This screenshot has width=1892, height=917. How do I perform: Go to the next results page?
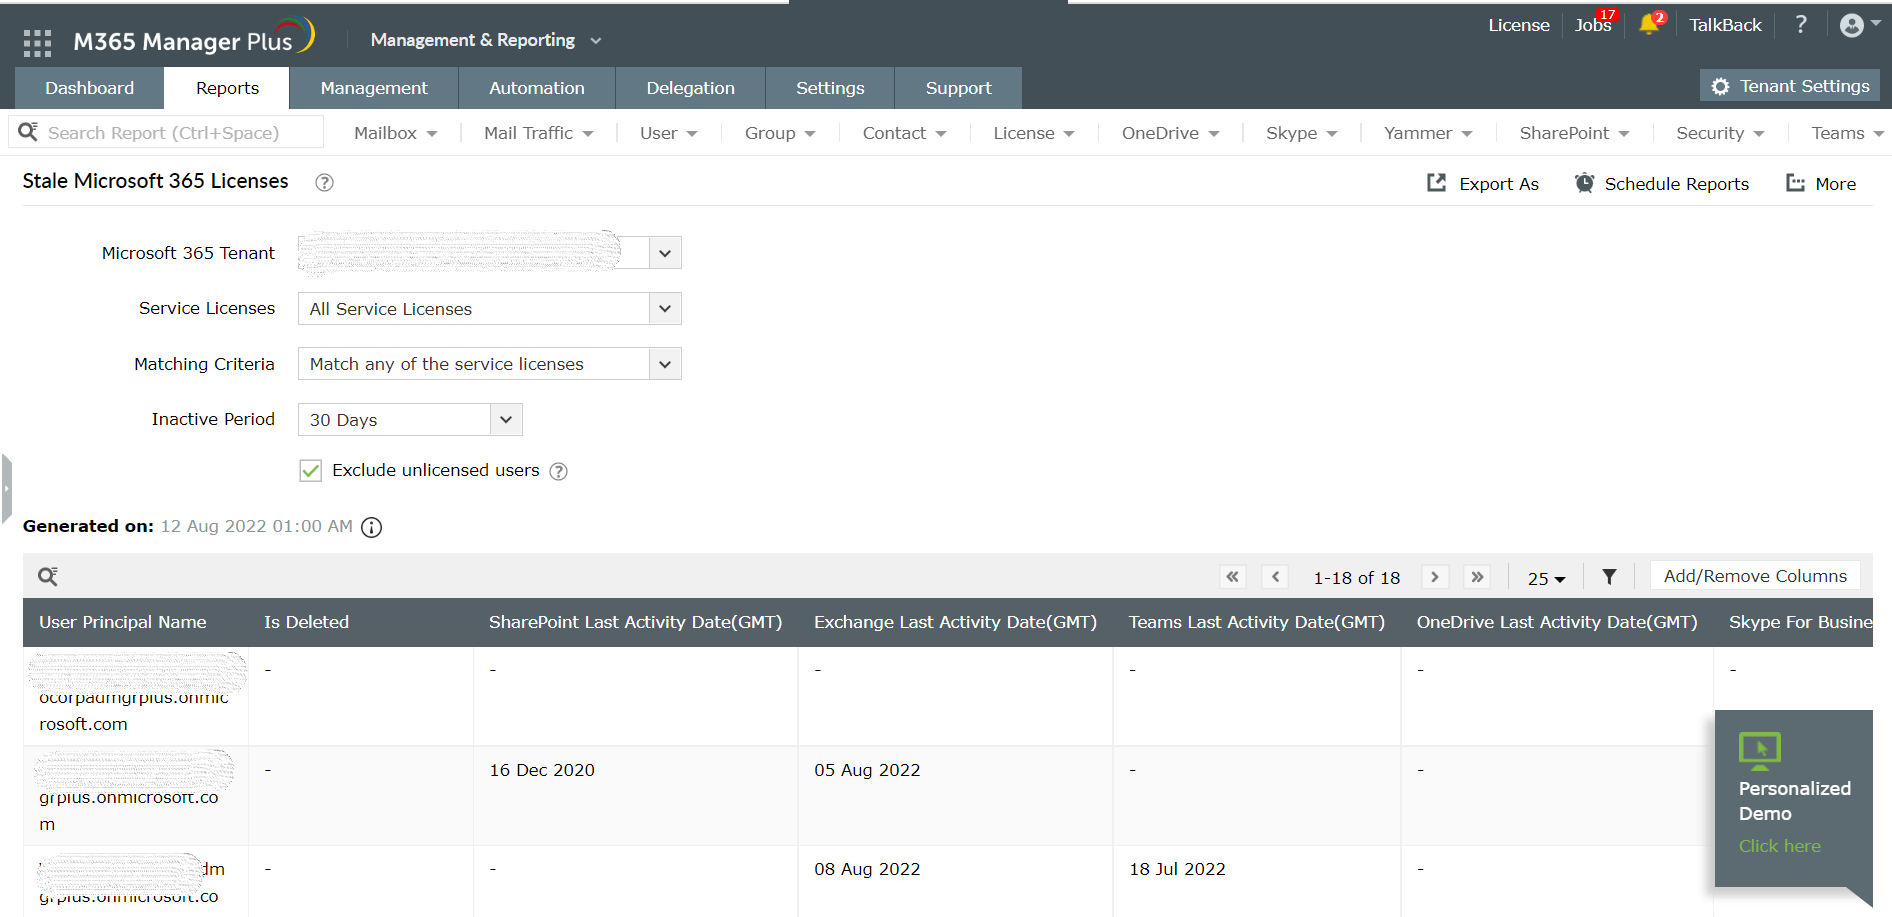click(x=1435, y=577)
